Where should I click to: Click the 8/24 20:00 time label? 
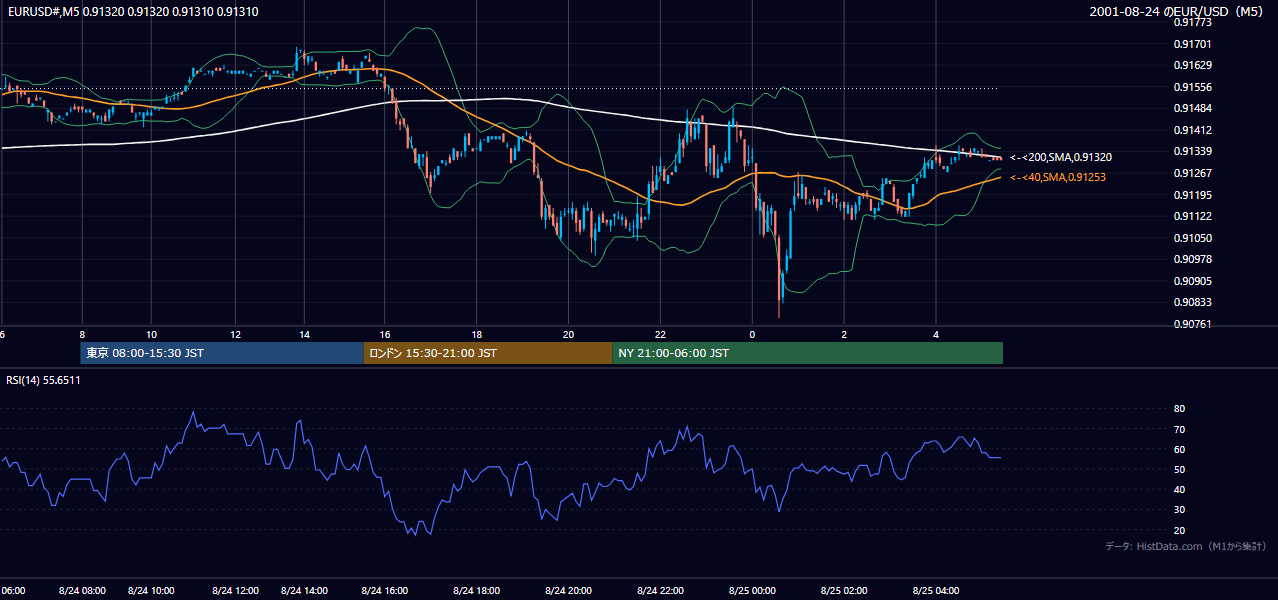568,591
